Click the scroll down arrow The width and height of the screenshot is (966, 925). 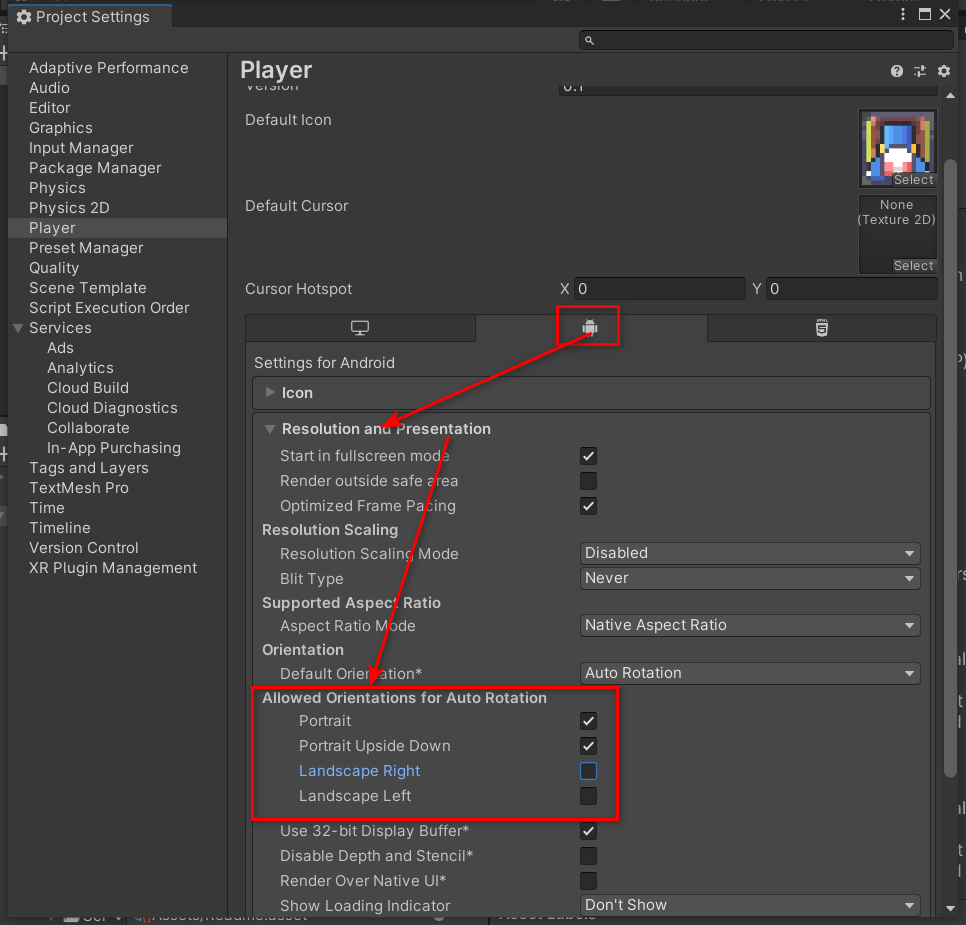951,908
